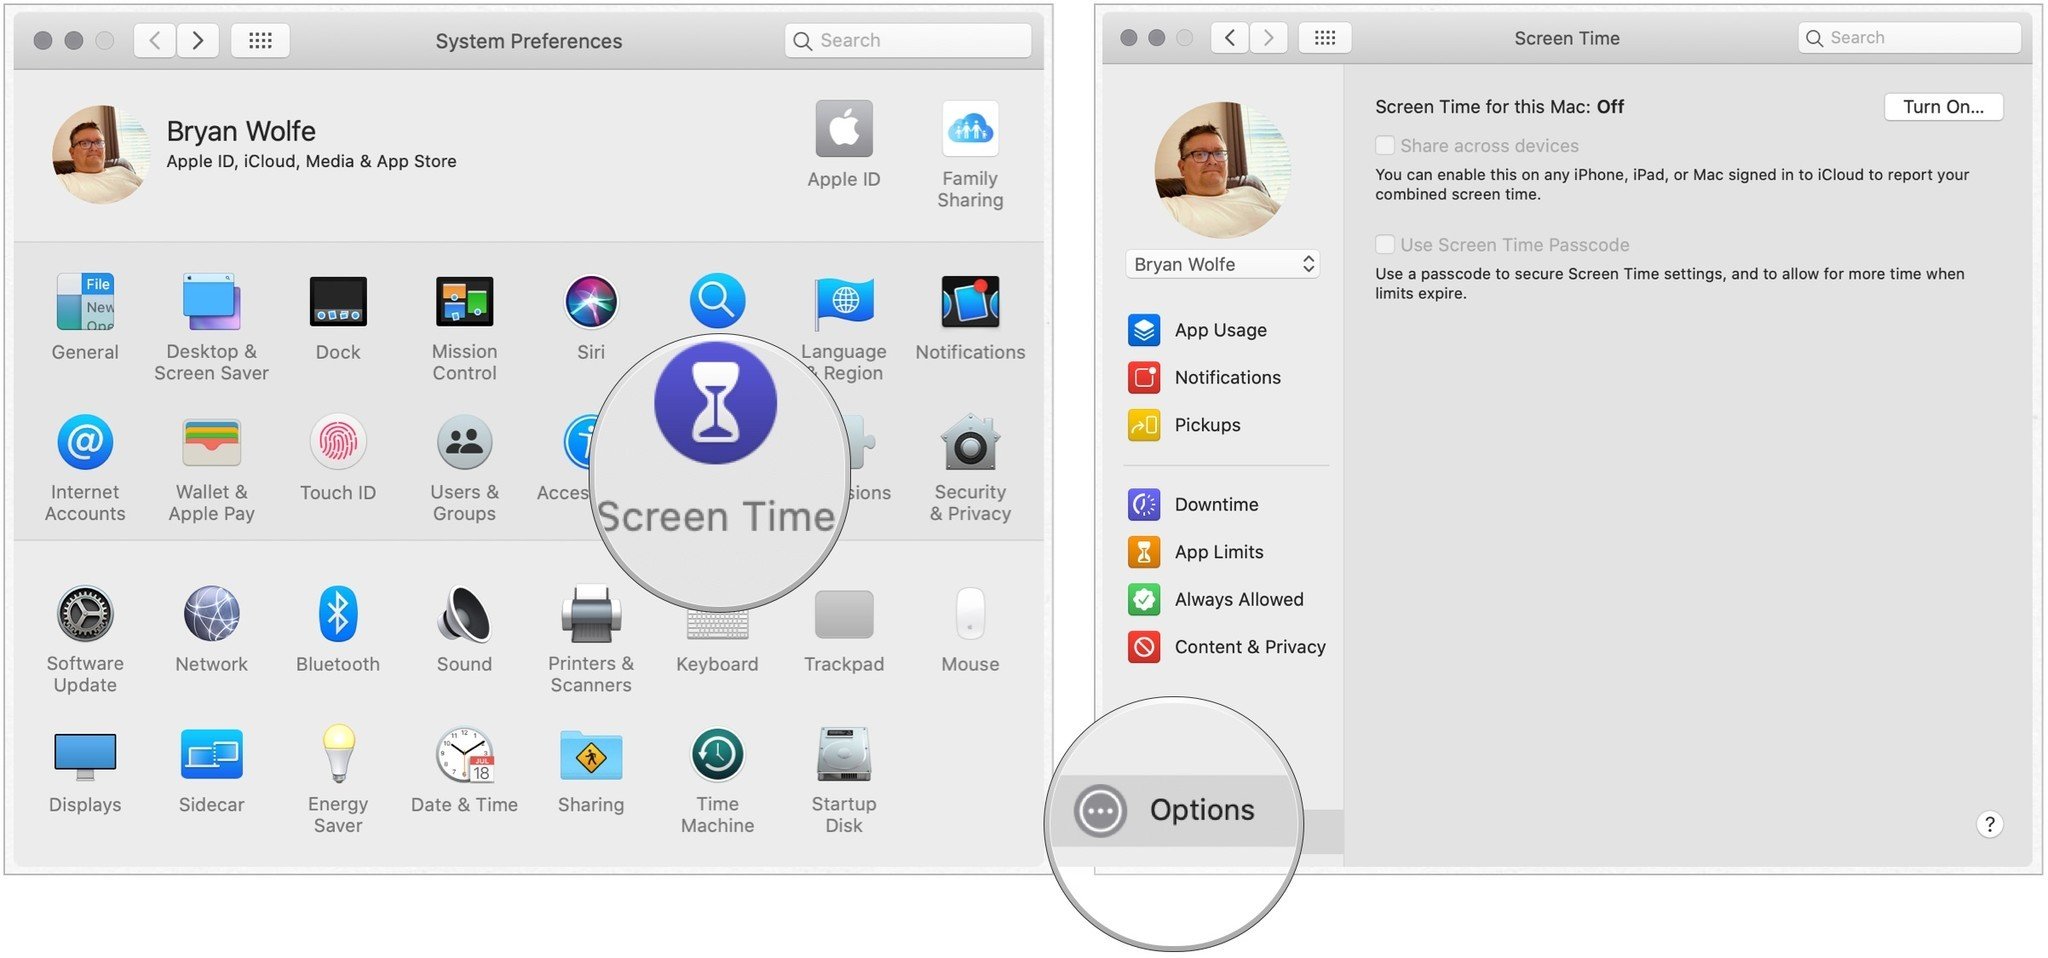Open Siri preferences
Screen dimensions: 2048x958
point(591,317)
